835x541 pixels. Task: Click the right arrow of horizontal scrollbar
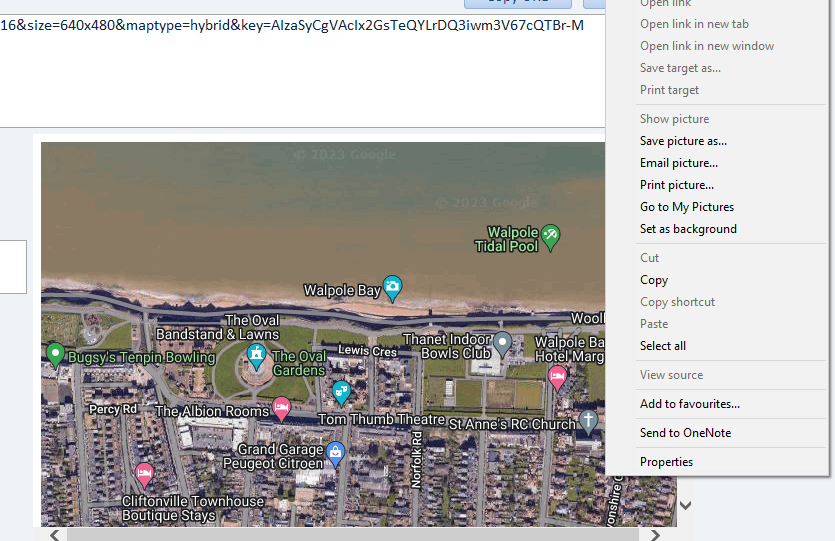click(655, 534)
